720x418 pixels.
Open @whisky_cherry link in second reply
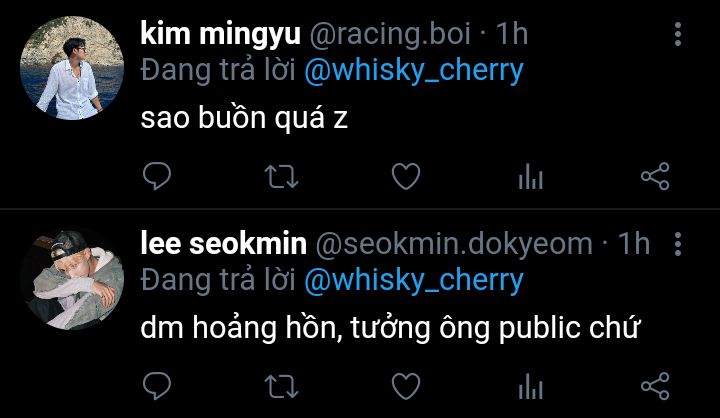414,280
